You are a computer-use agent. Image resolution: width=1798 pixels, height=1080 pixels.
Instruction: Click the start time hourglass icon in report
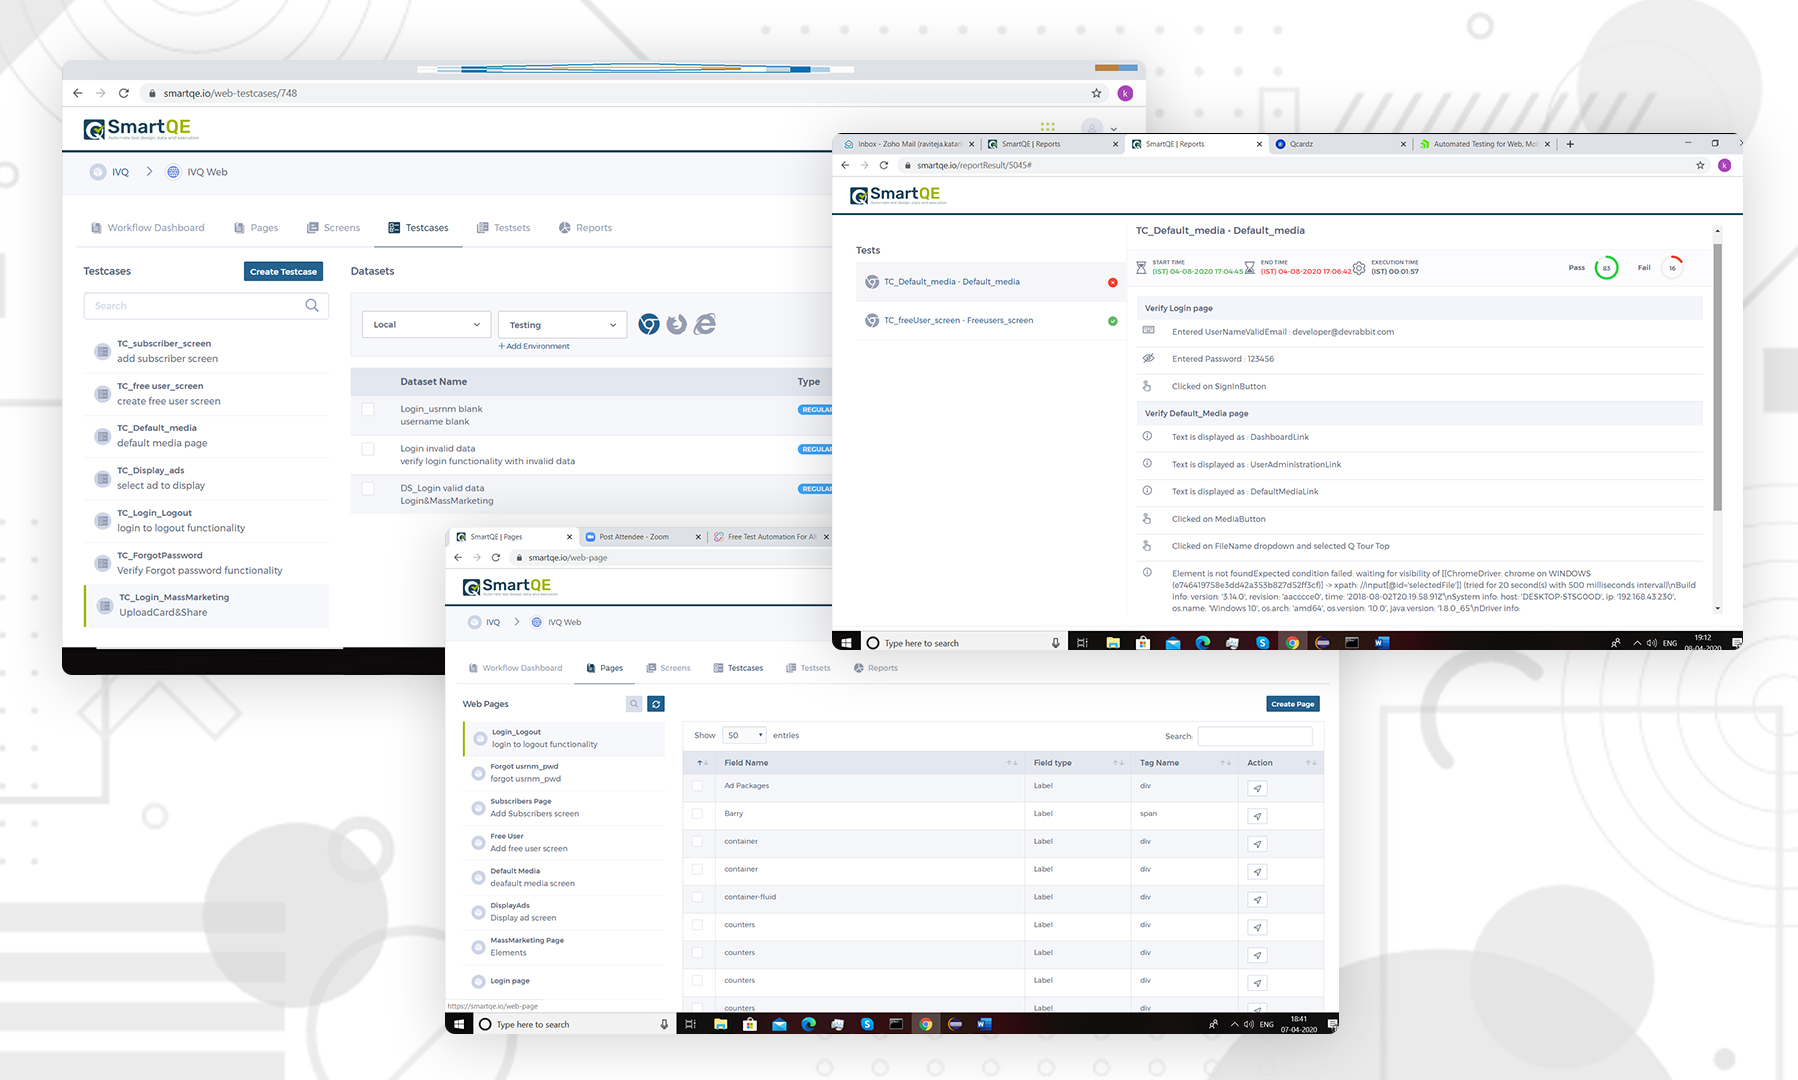tap(1141, 268)
